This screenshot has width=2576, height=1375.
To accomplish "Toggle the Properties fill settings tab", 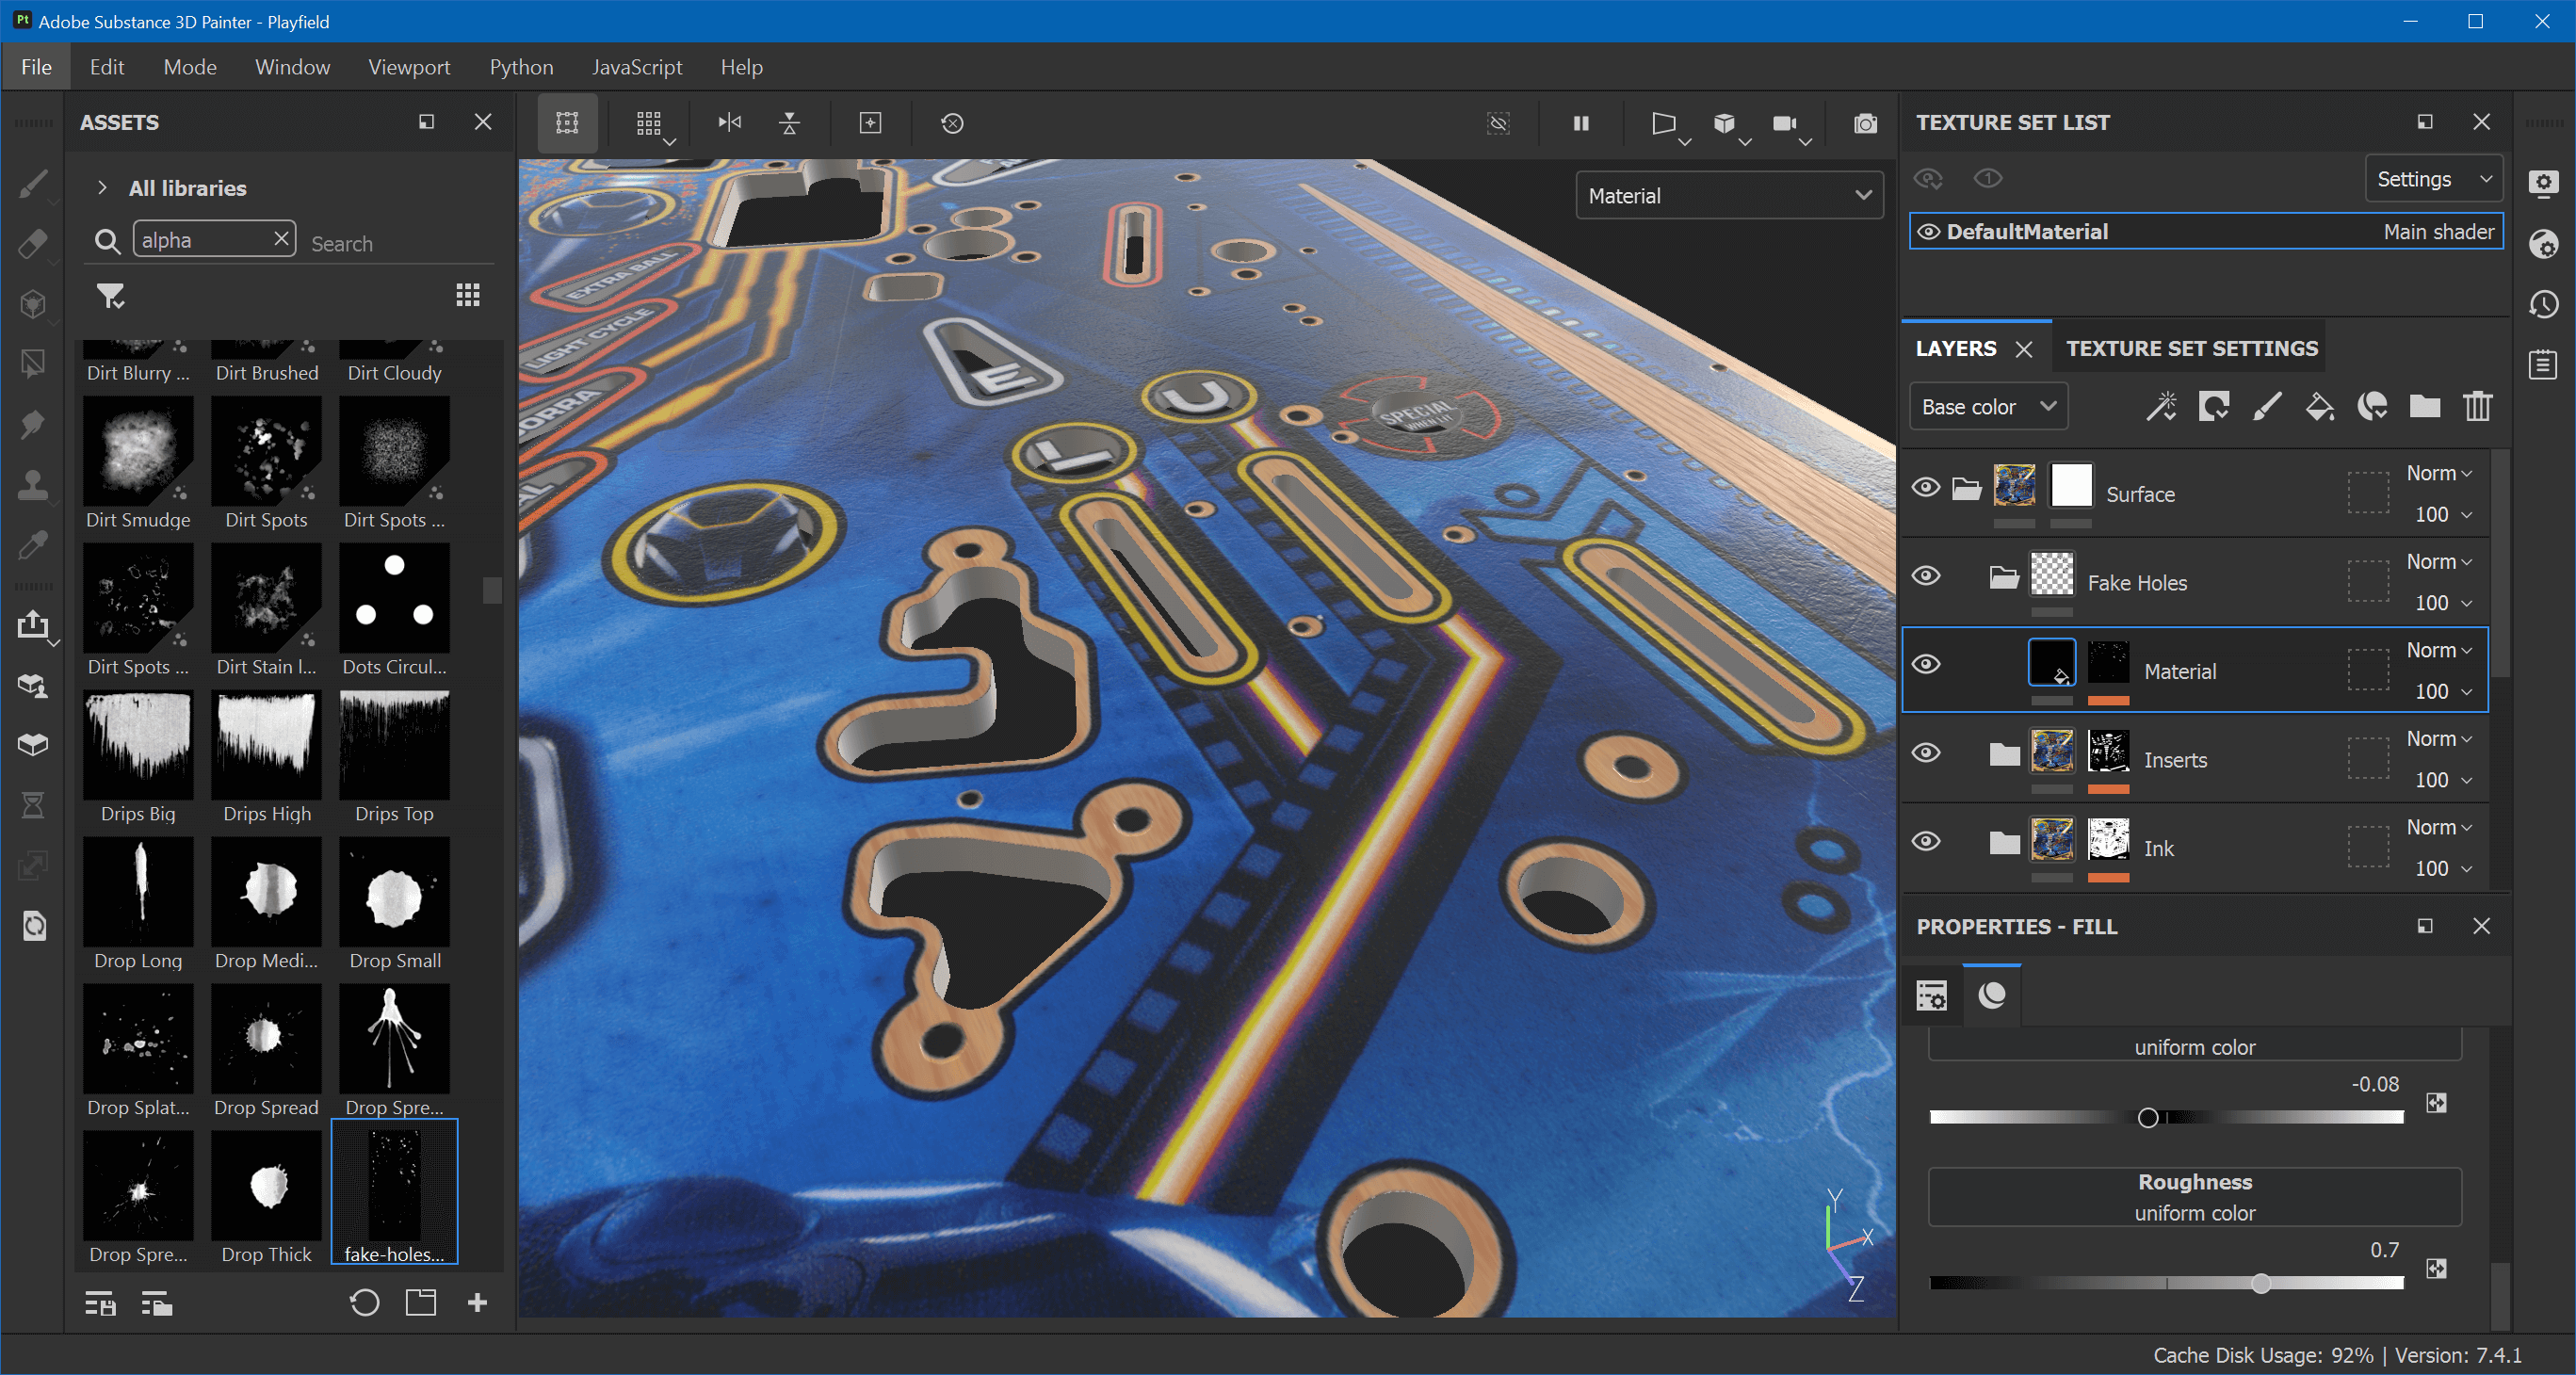I will pyautogui.click(x=1932, y=995).
